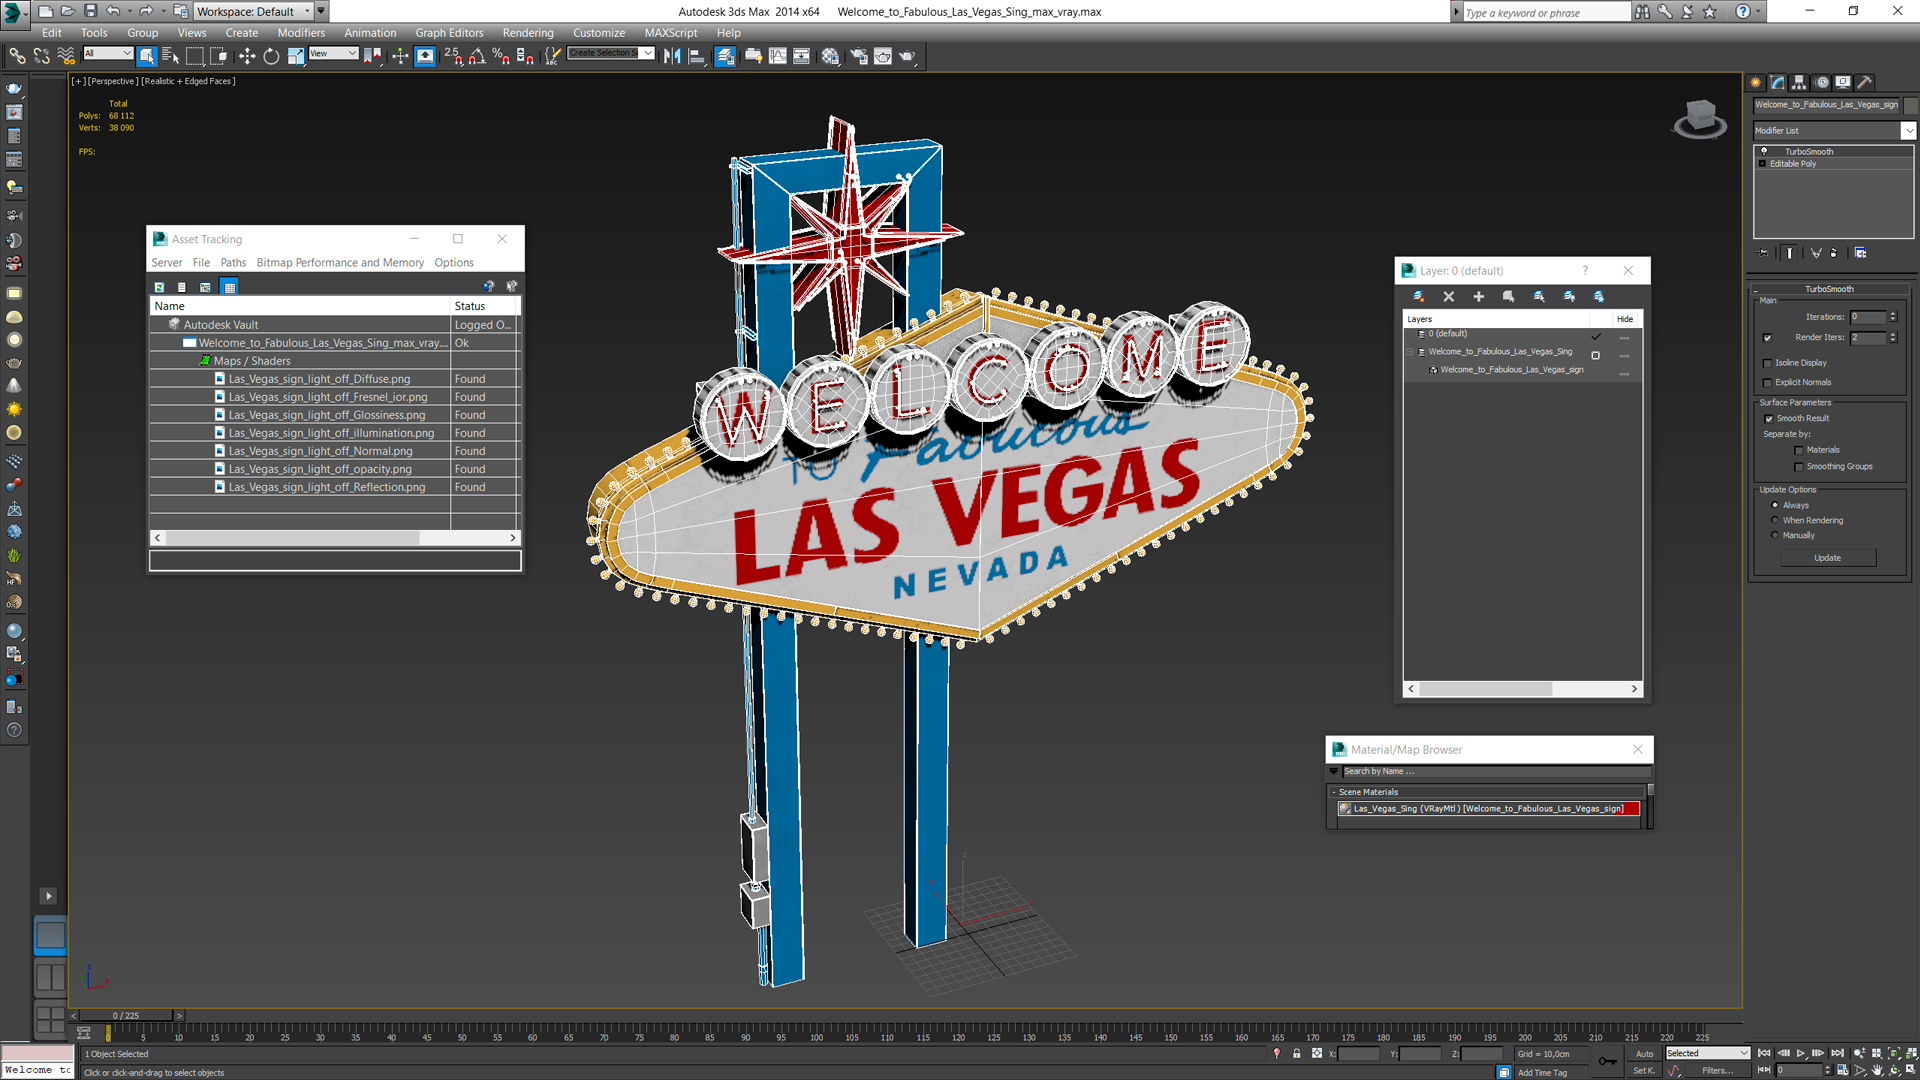The height and width of the screenshot is (1080, 1920).
Task: Open the Select by Name tool
Action: 170,56
